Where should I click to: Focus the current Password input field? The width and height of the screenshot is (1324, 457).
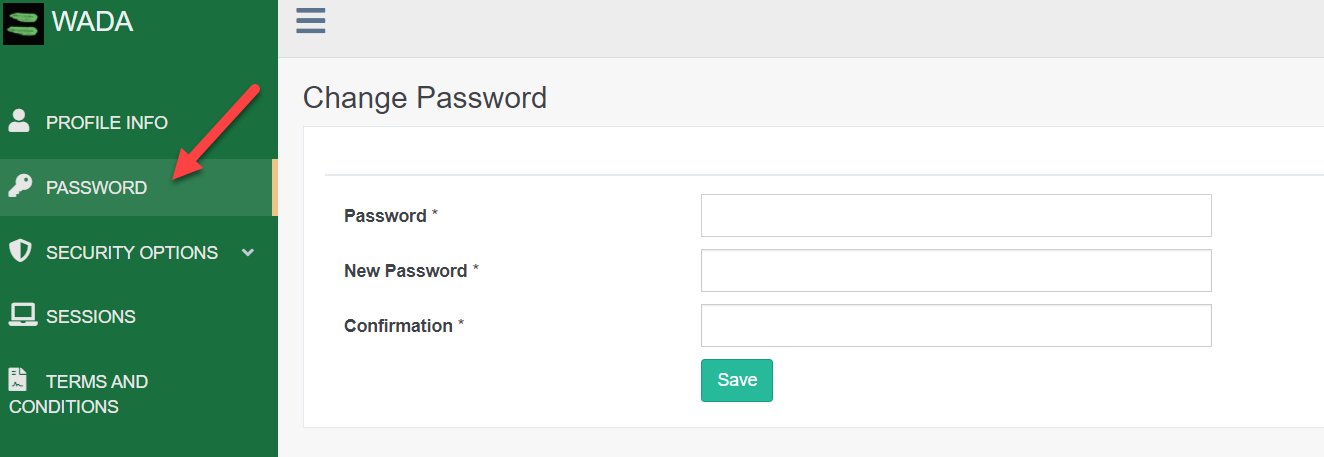(x=956, y=215)
